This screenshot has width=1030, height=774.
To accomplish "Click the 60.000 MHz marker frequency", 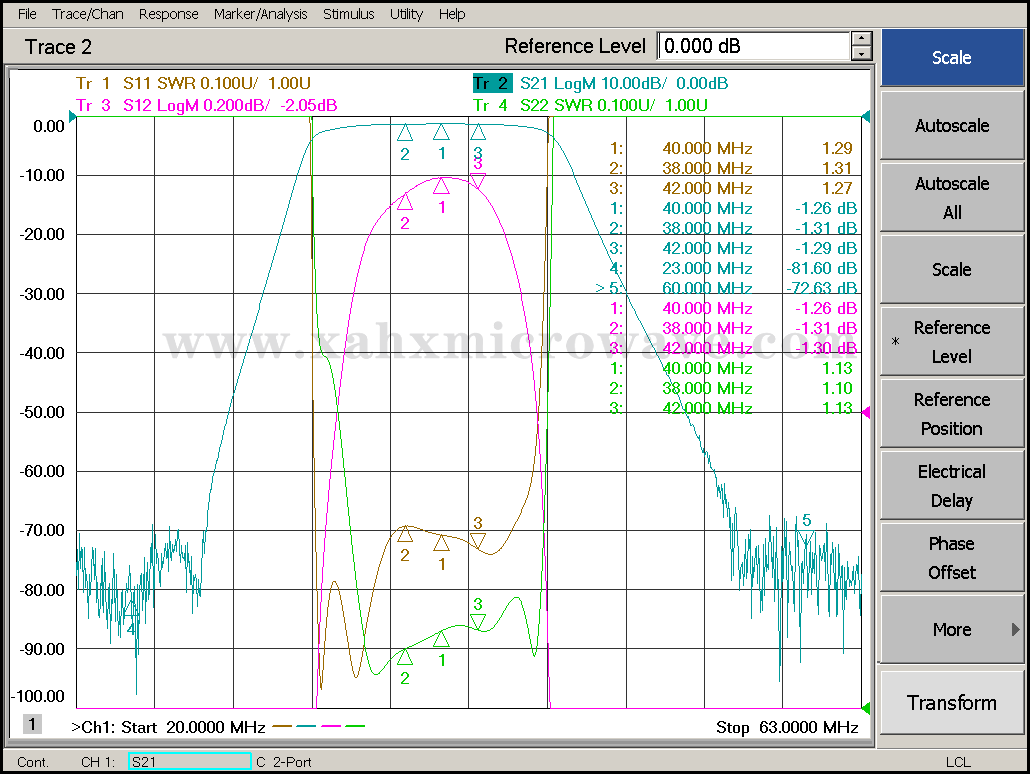I will click(707, 288).
